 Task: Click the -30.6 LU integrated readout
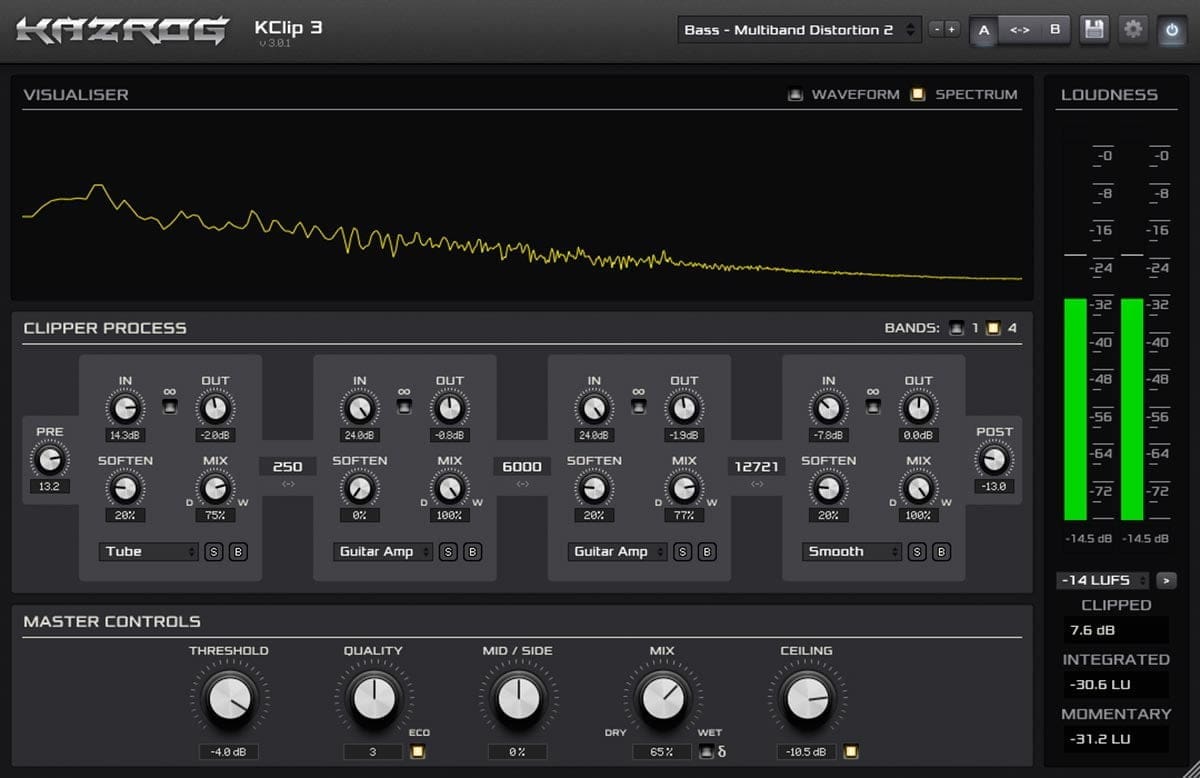point(1116,685)
